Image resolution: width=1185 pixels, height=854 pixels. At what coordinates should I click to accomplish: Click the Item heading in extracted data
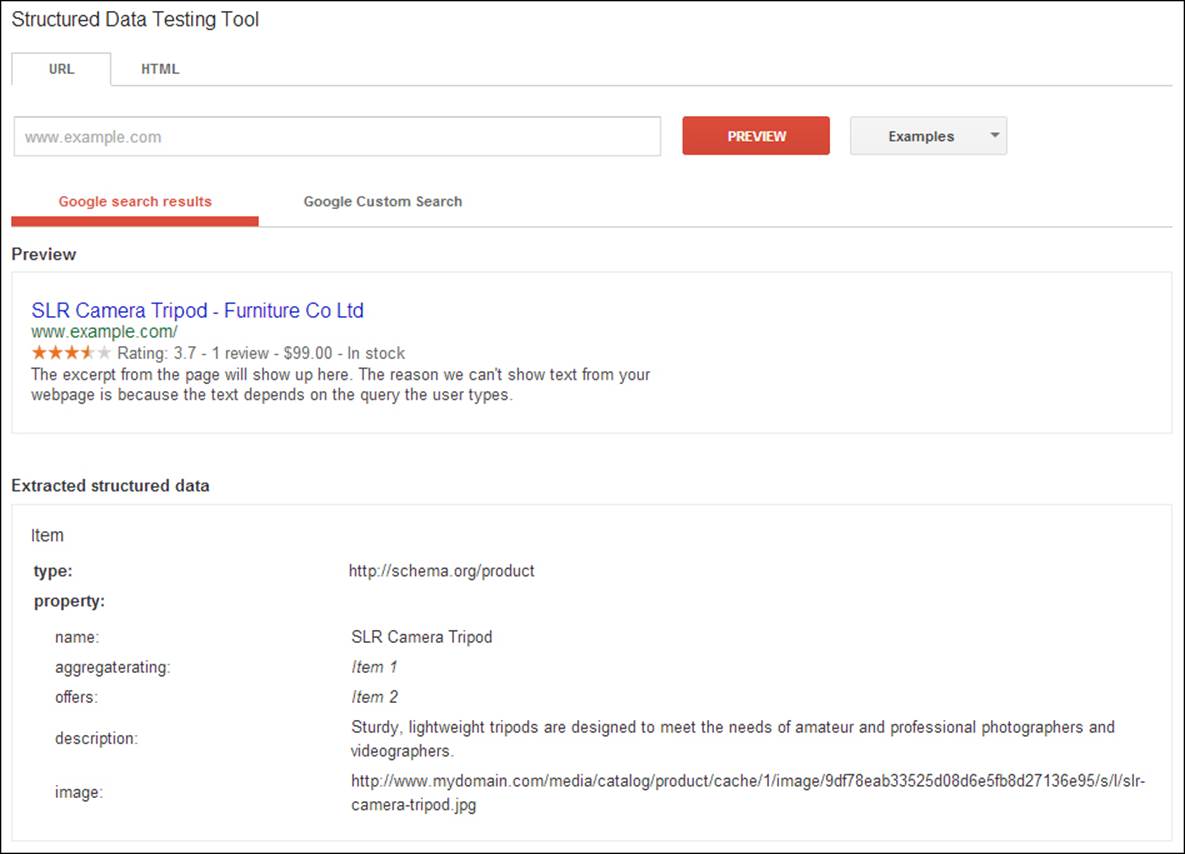47,536
